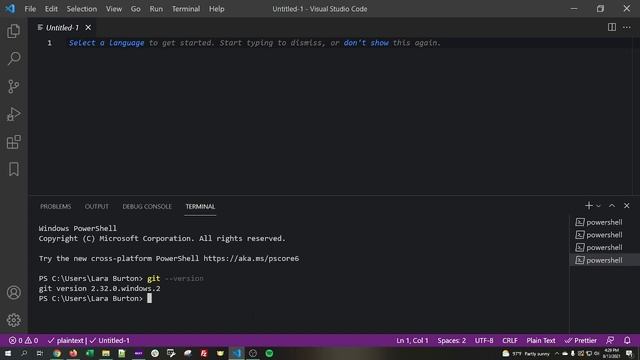Open Windows Action Center notifications
The width and height of the screenshot is (640, 360).
click(x=629, y=353)
